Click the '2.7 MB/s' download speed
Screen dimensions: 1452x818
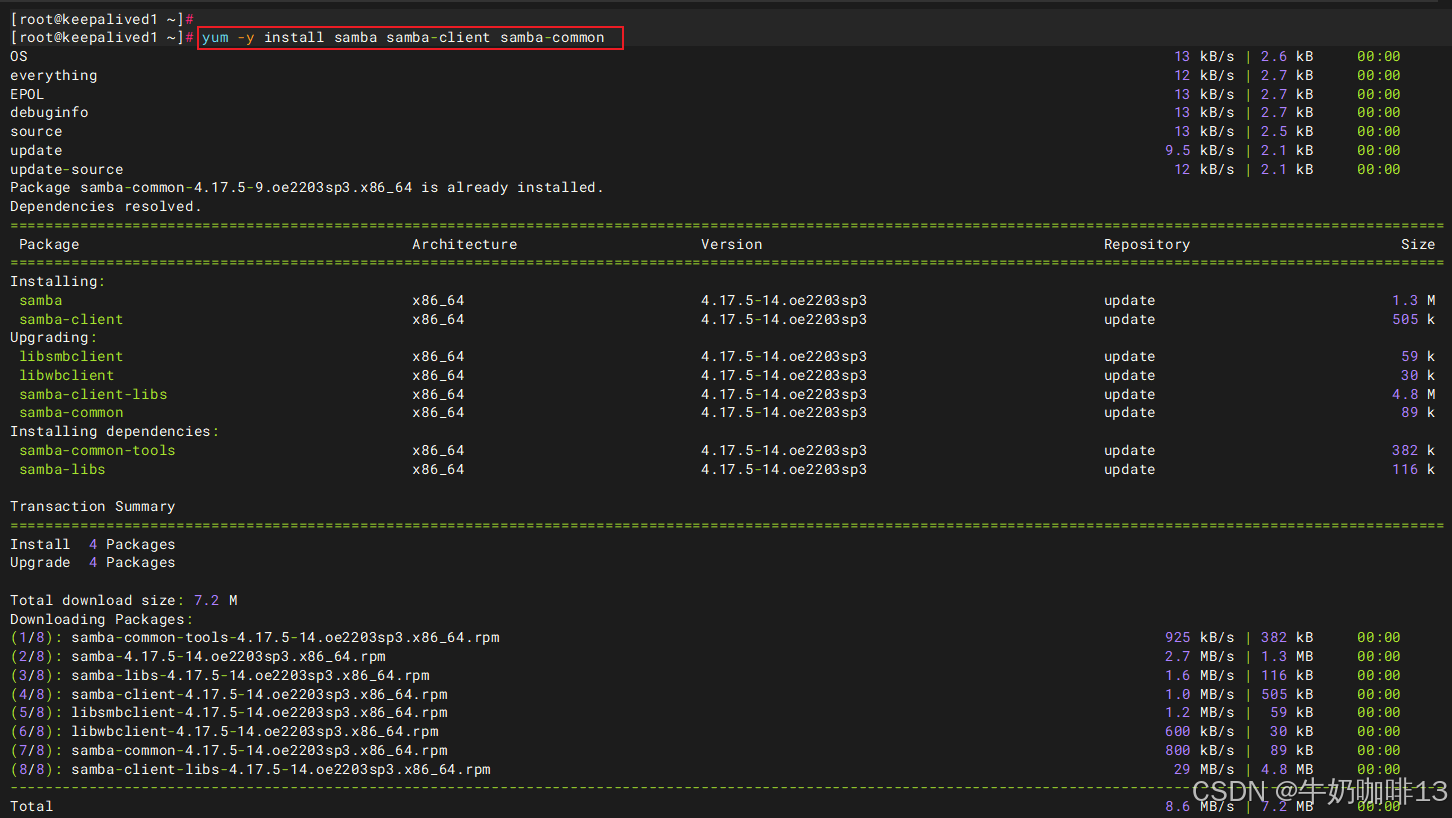(1200, 657)
